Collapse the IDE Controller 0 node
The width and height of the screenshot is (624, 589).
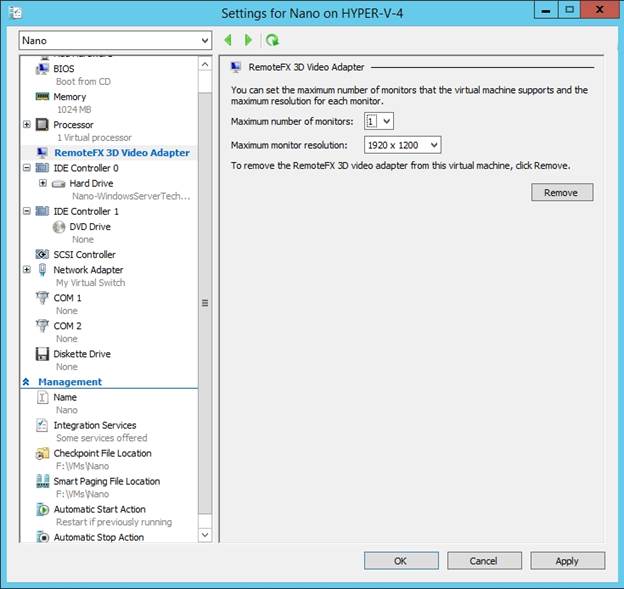click(x=27, y=169)
